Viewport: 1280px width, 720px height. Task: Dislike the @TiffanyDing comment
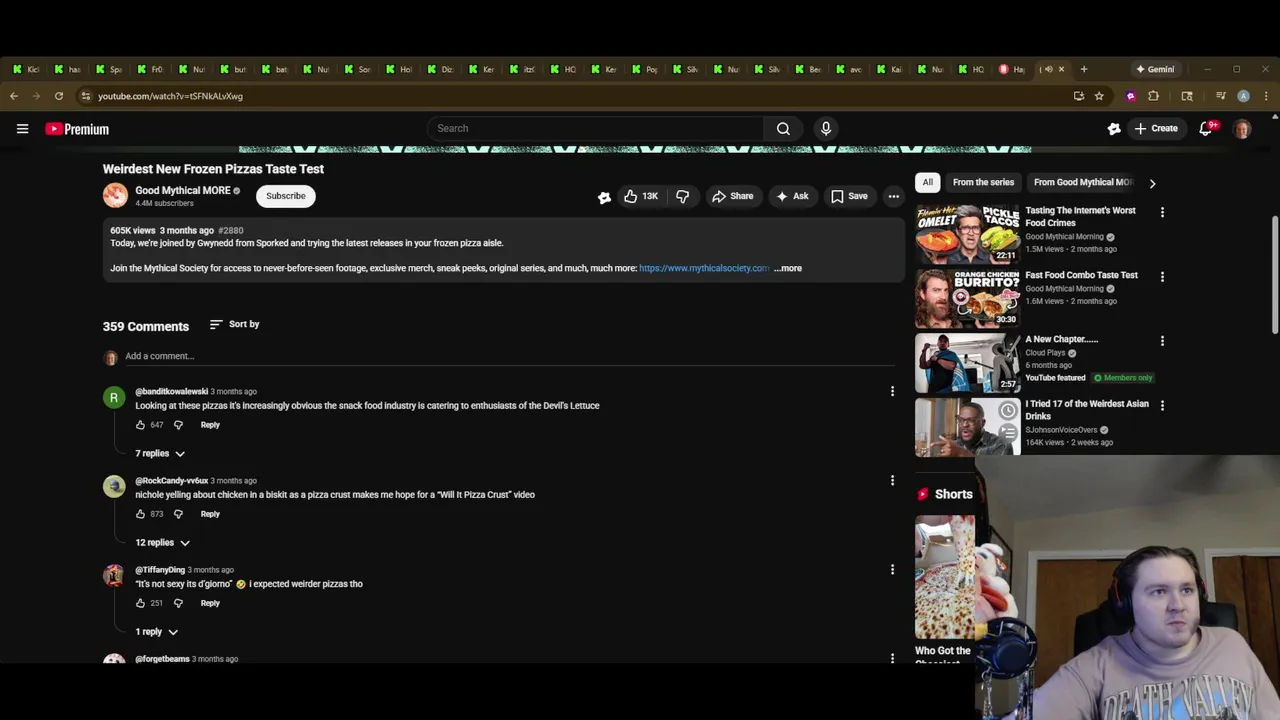[x=178, y=603]
